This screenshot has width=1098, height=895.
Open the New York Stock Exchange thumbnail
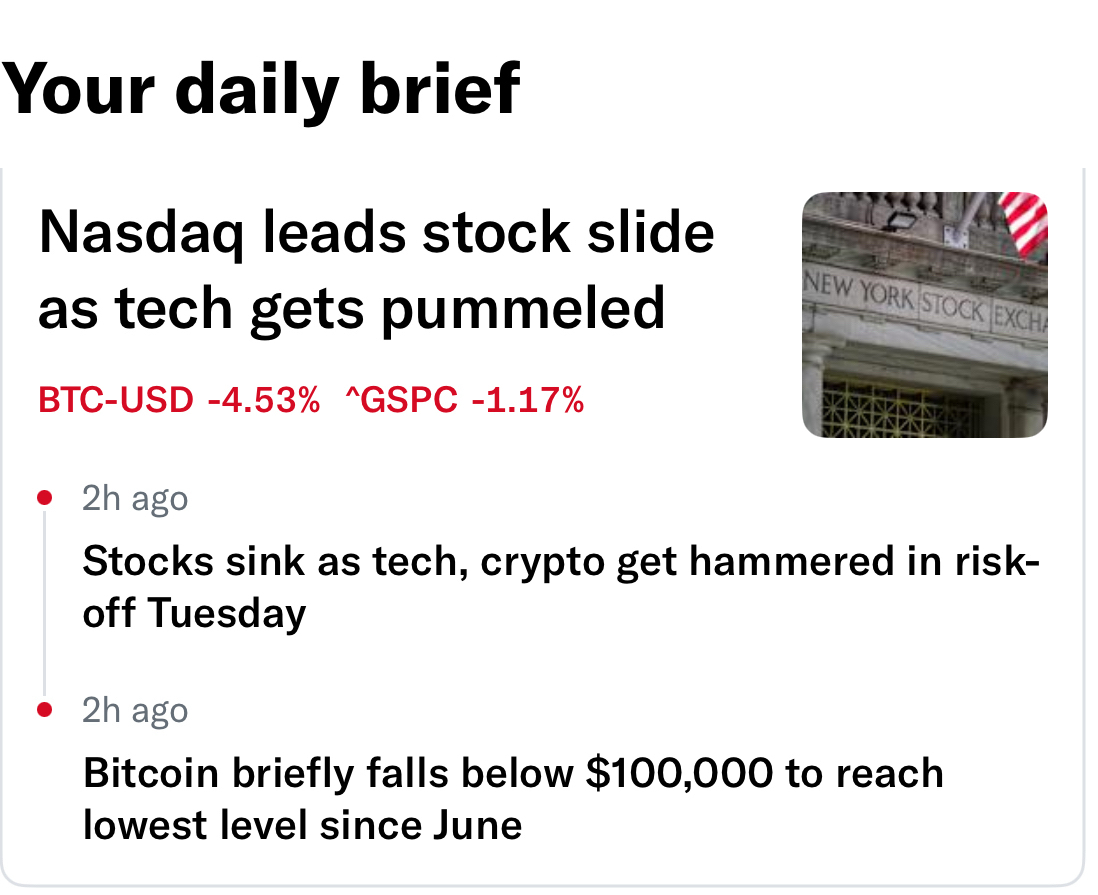[x=924, y=315]
